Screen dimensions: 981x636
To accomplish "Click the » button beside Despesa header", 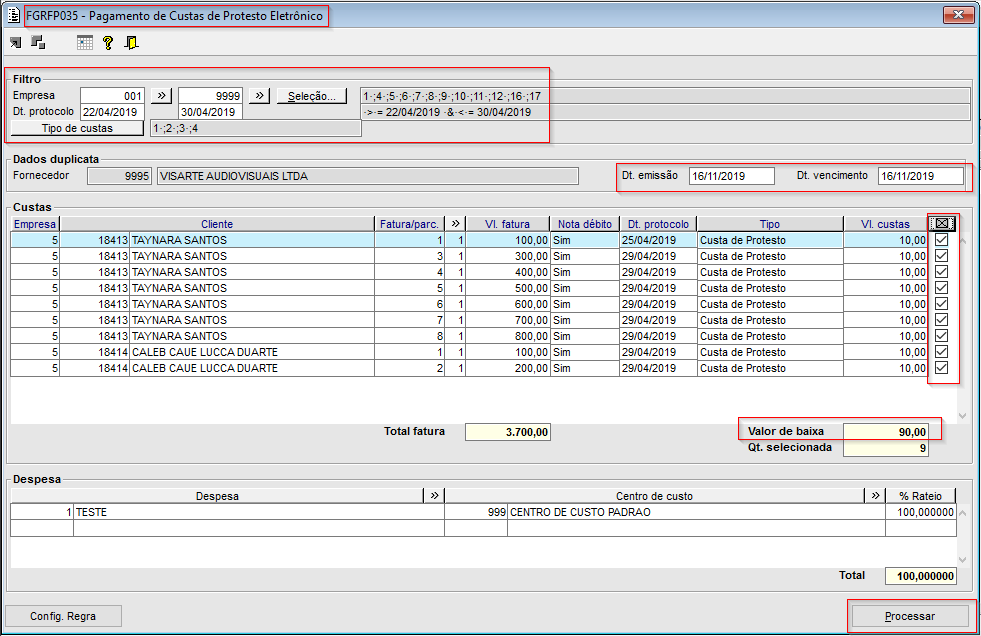I will (x=434, y=496).
